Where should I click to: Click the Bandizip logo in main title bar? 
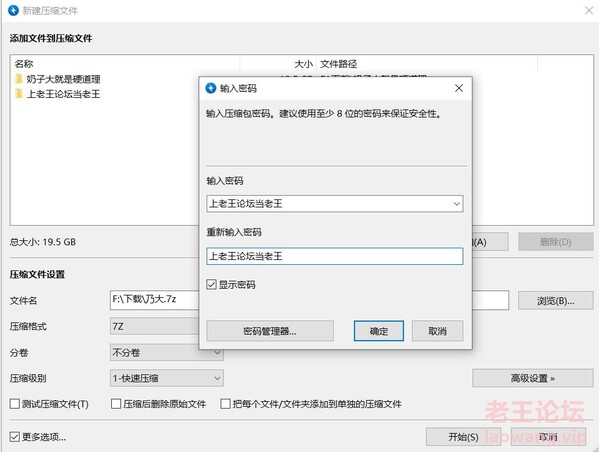(13, 10)
